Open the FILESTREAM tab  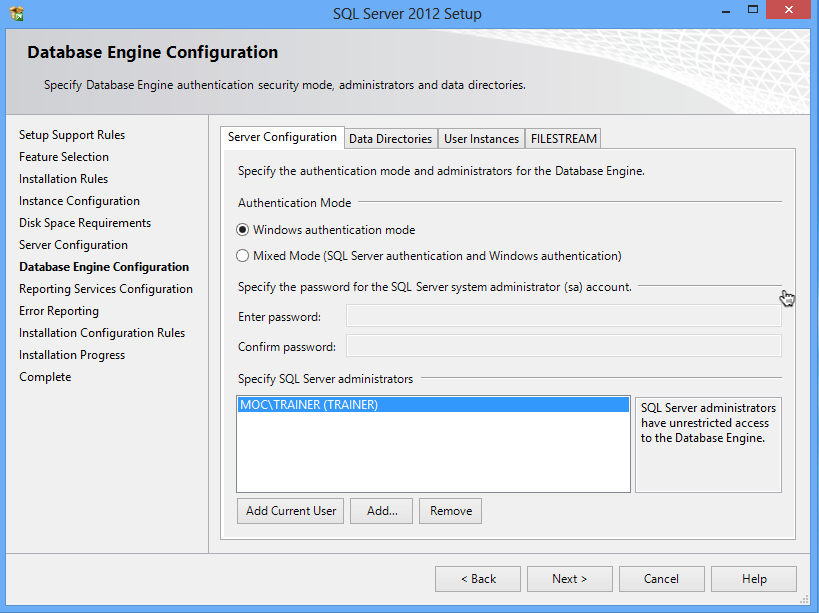(x=564, y=139)
